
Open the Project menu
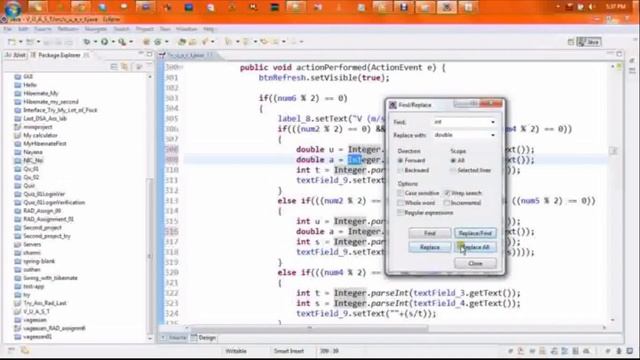144,29
